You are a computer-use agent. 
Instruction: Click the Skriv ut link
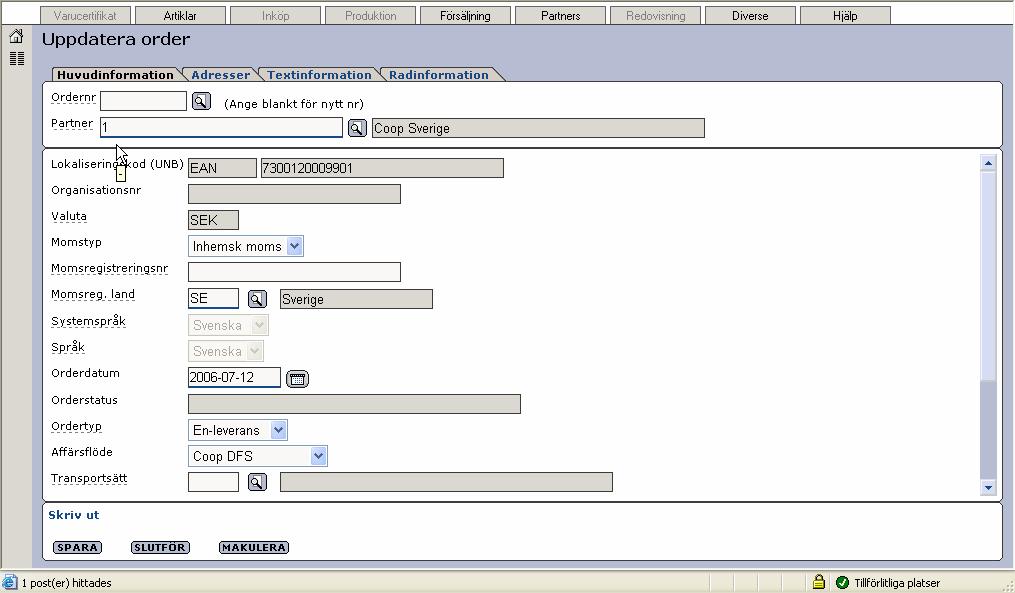pyautogui.click(x=74, y=515)
